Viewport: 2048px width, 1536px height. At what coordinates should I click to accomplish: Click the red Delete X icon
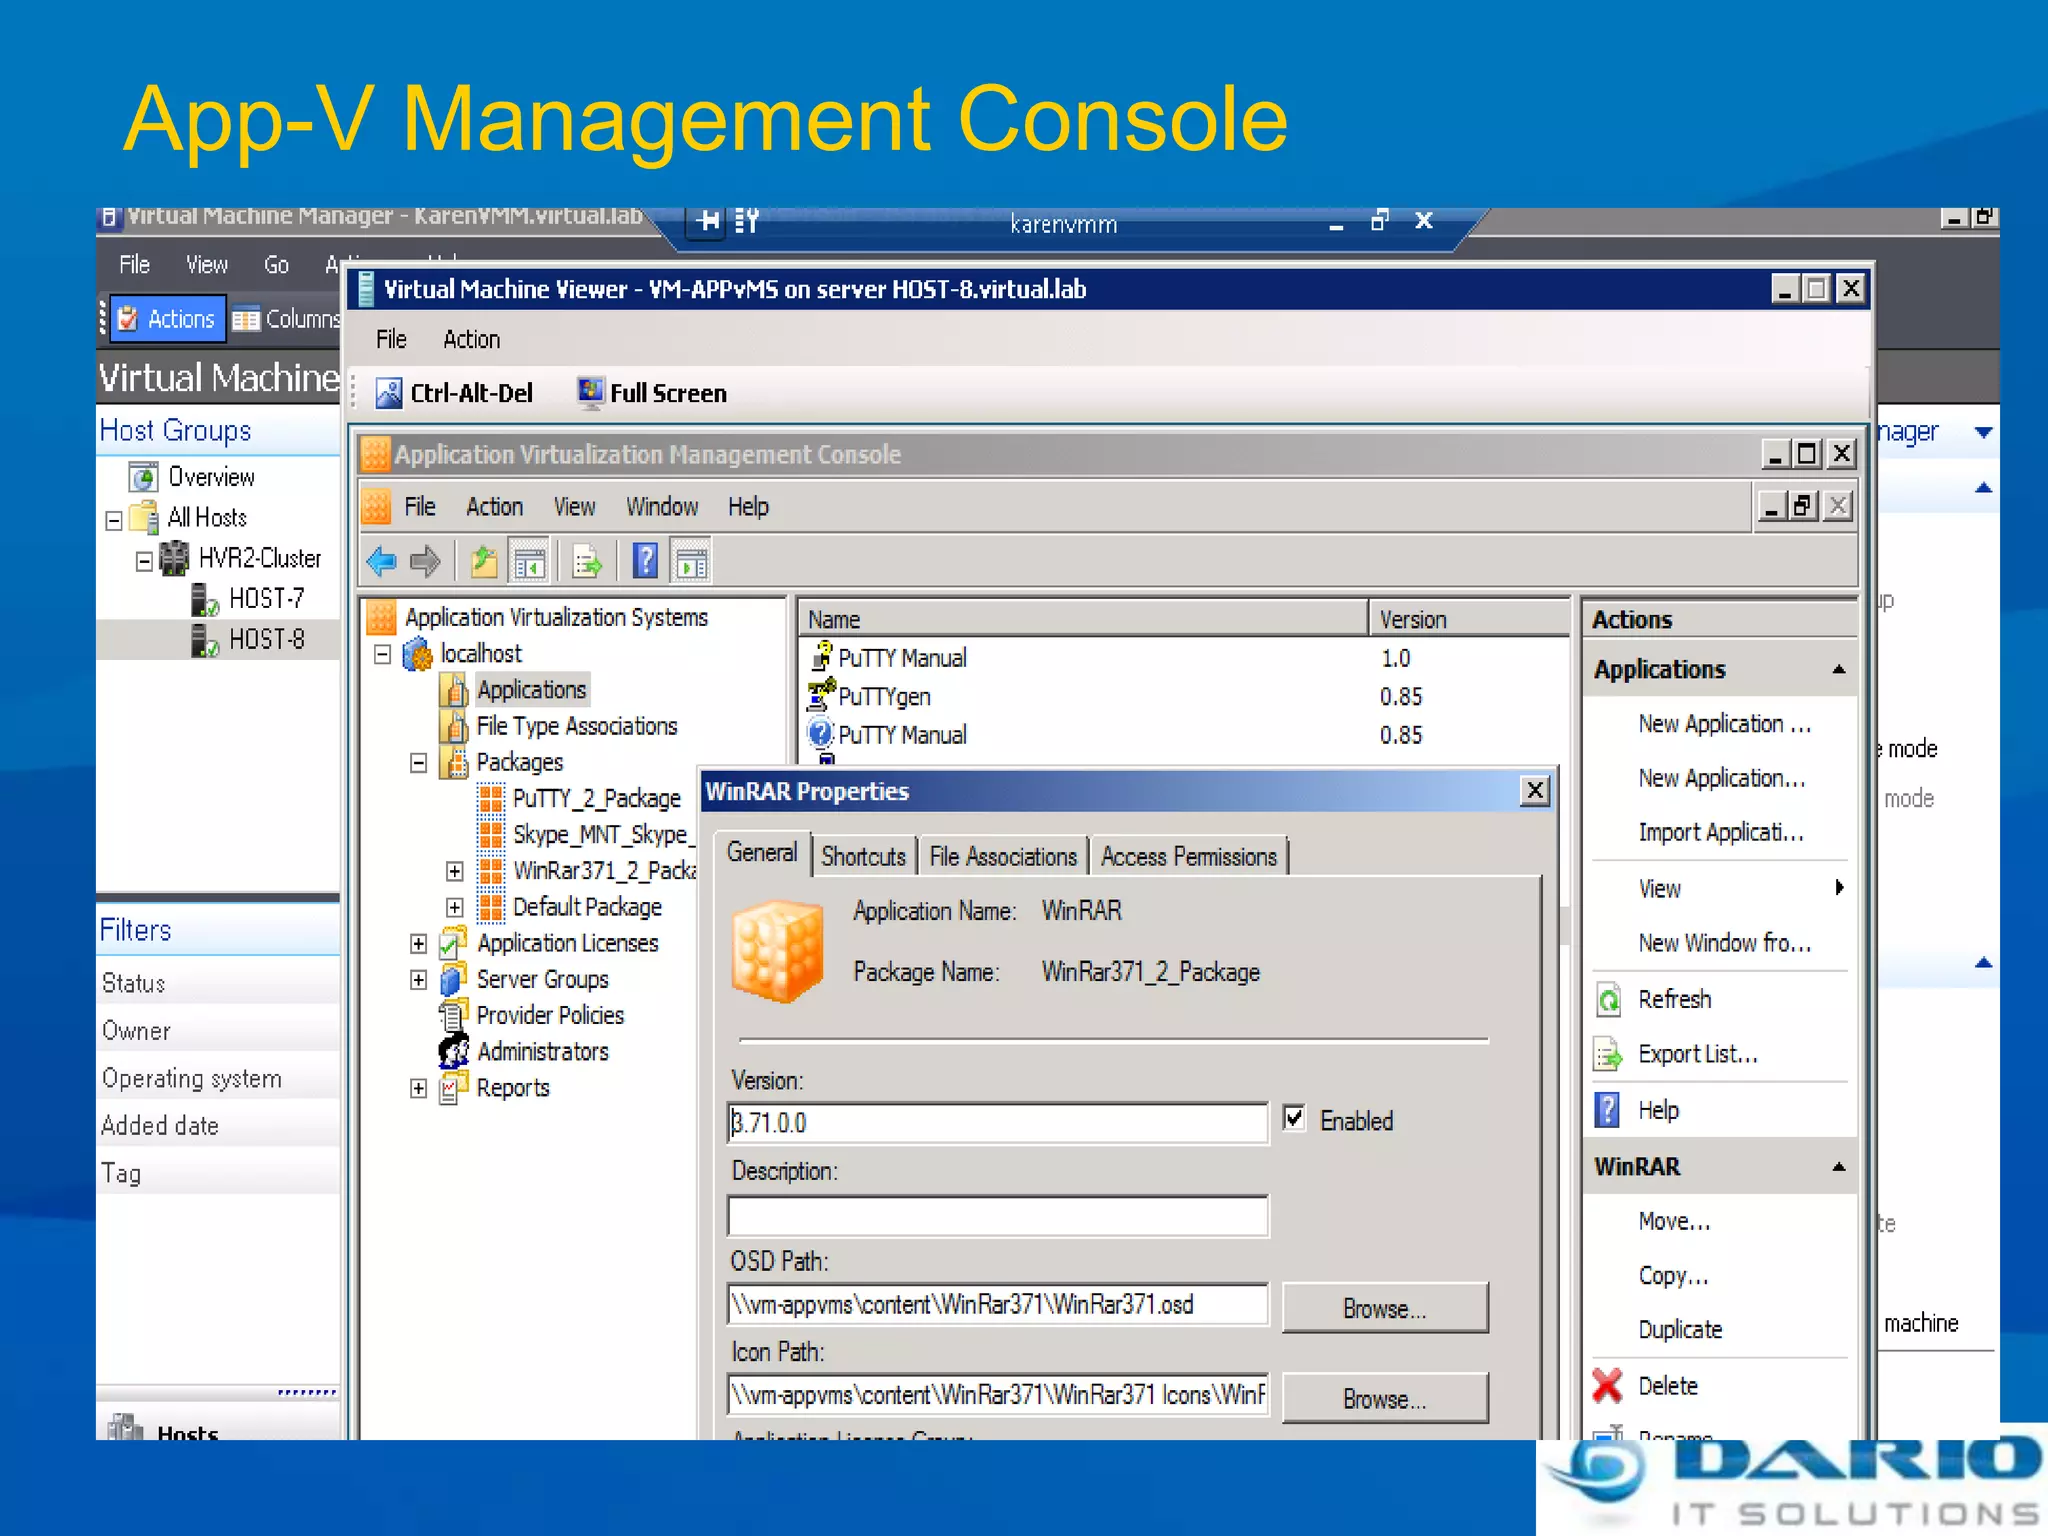coord(1607,1386)
